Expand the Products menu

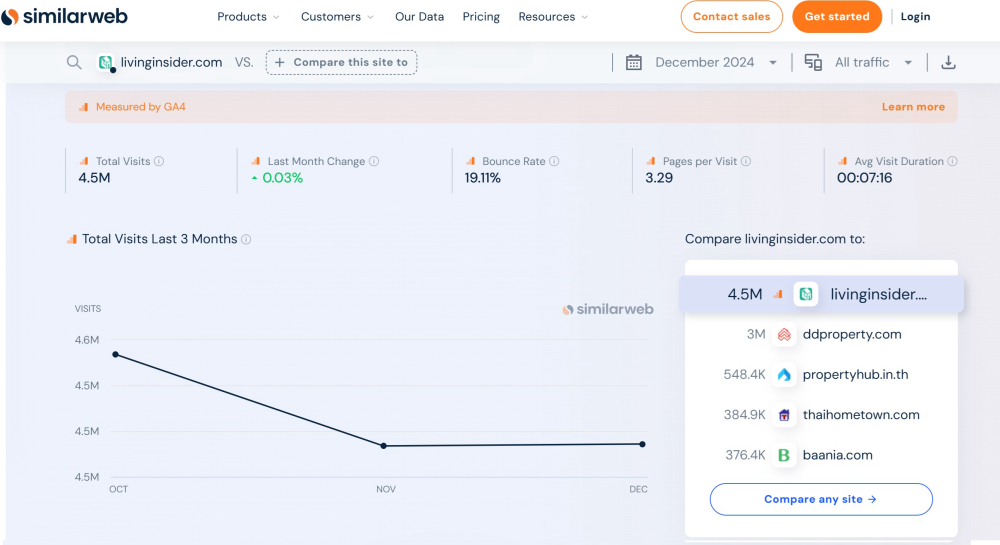click(248, 17)
